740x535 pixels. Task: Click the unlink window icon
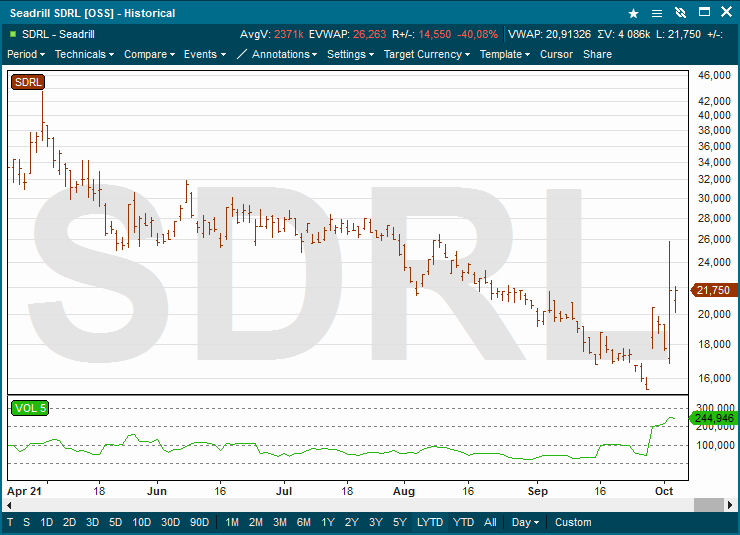point(680,13)
